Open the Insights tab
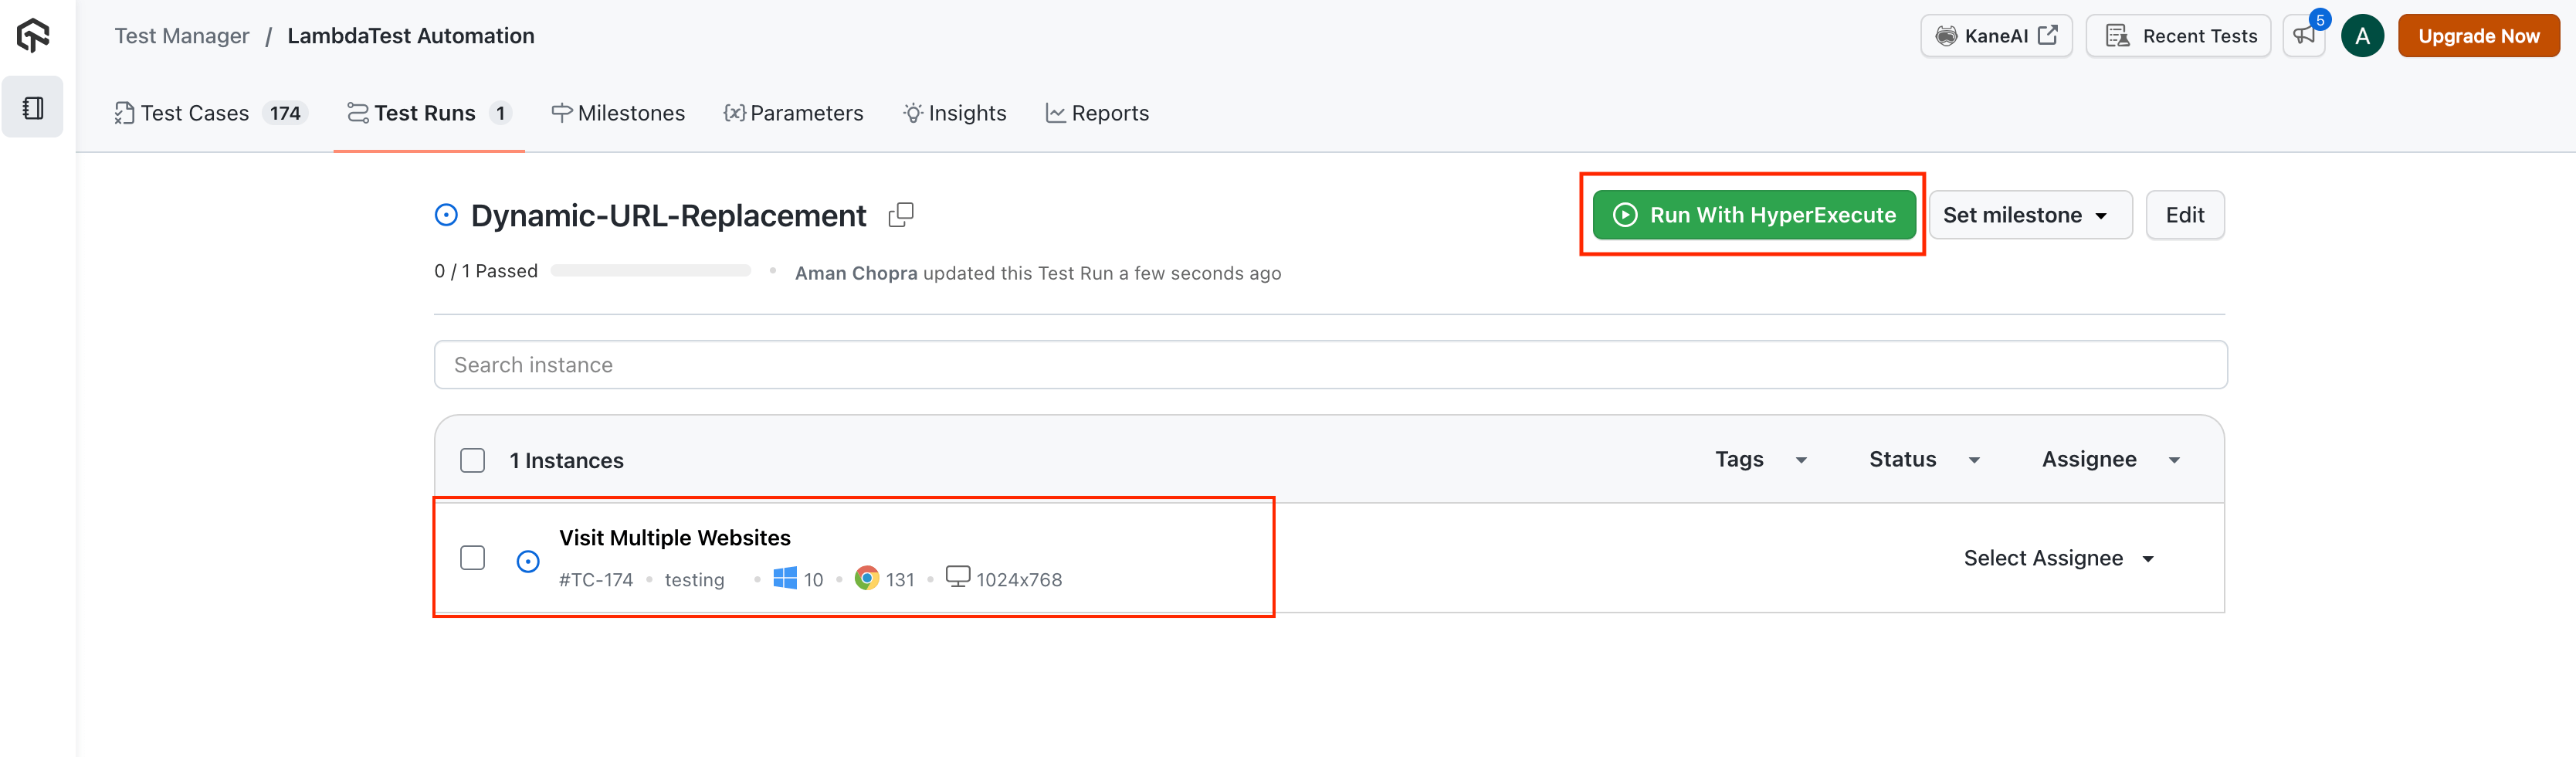Screen dimensions: 2576x757 click(x=954, y=113)
